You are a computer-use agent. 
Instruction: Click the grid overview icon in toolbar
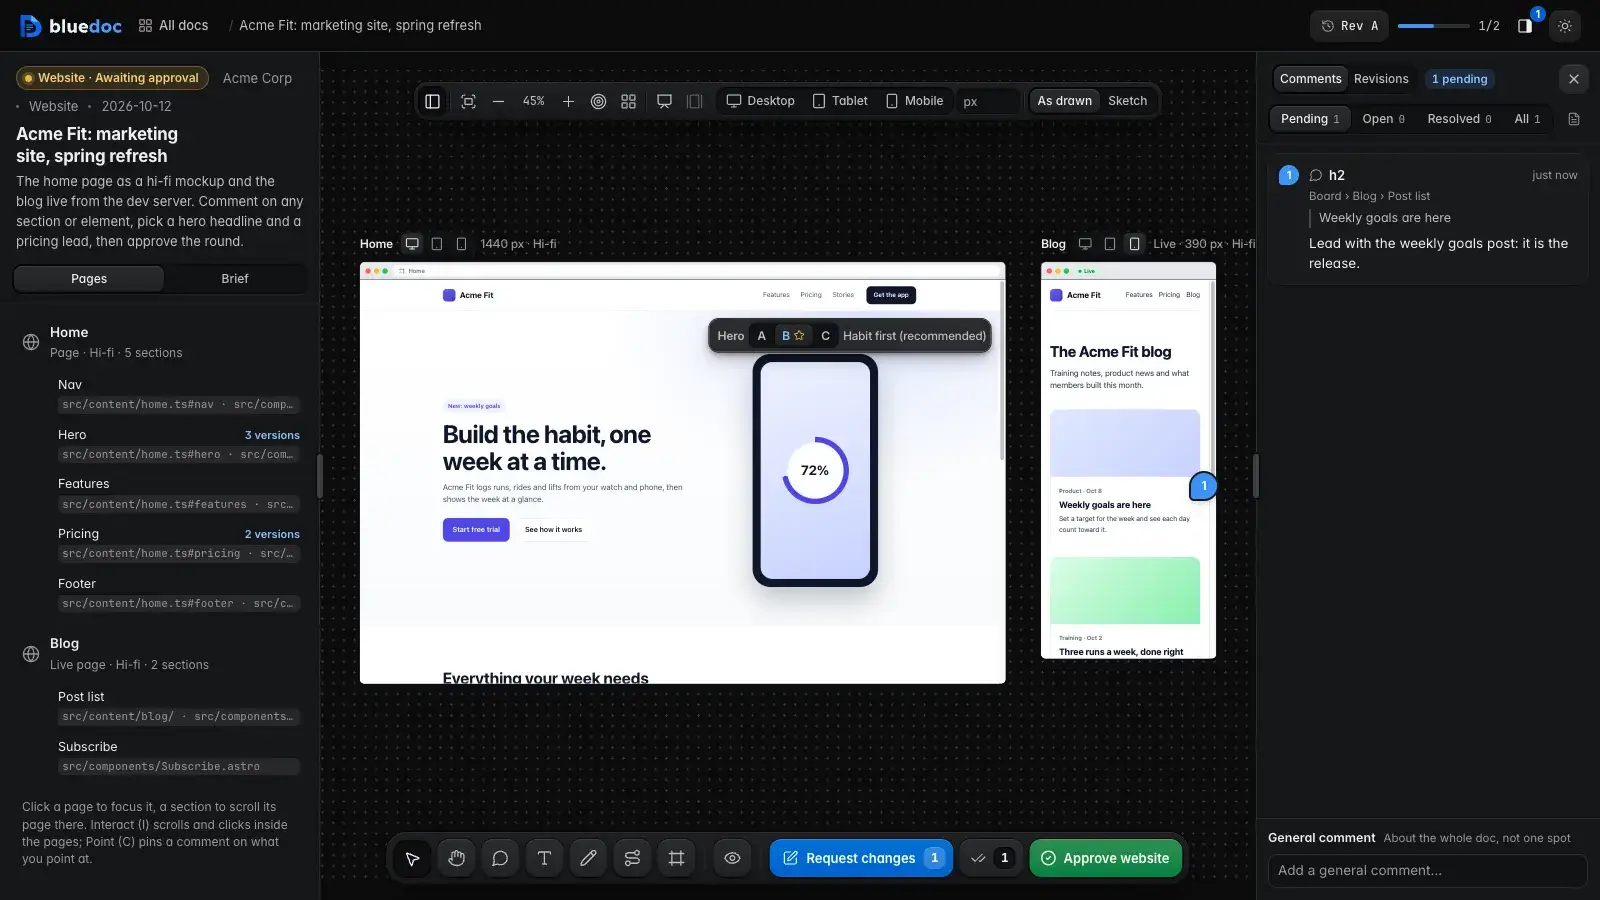(628, 101)
